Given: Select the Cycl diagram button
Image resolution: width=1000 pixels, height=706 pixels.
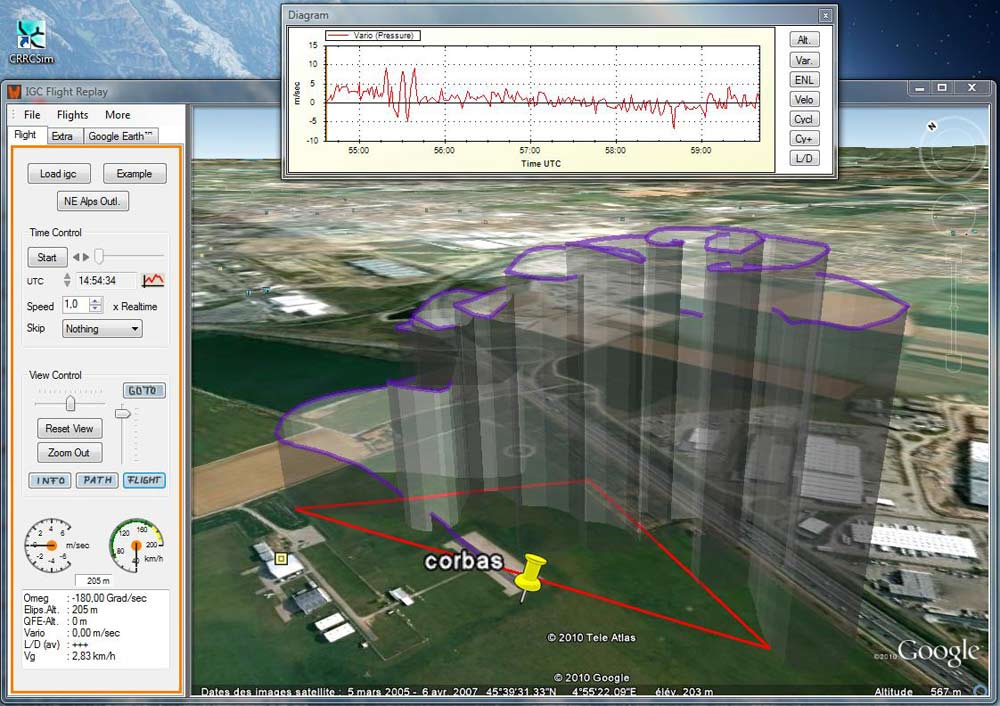Looking at the screenshot, I should pyautogui.click(x=804, y=119).
